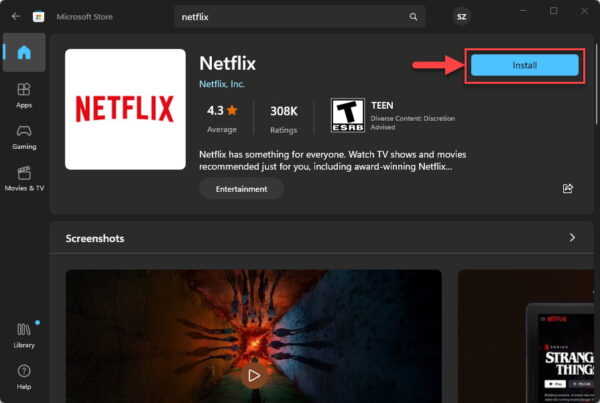The image size is (600, 403).
Task: Click the back arrow in title bar
Action: (x=16, y=17)
